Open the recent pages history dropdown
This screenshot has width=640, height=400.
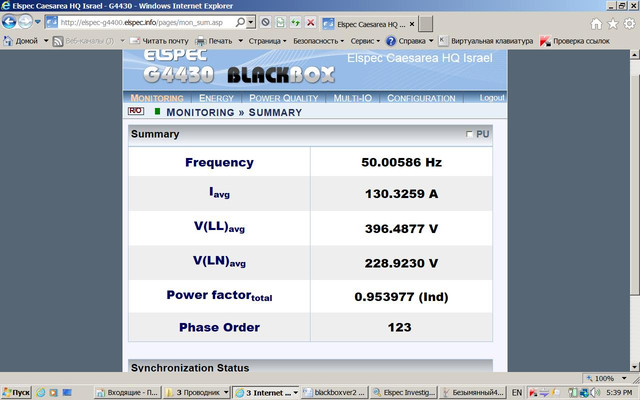(38, 22)
